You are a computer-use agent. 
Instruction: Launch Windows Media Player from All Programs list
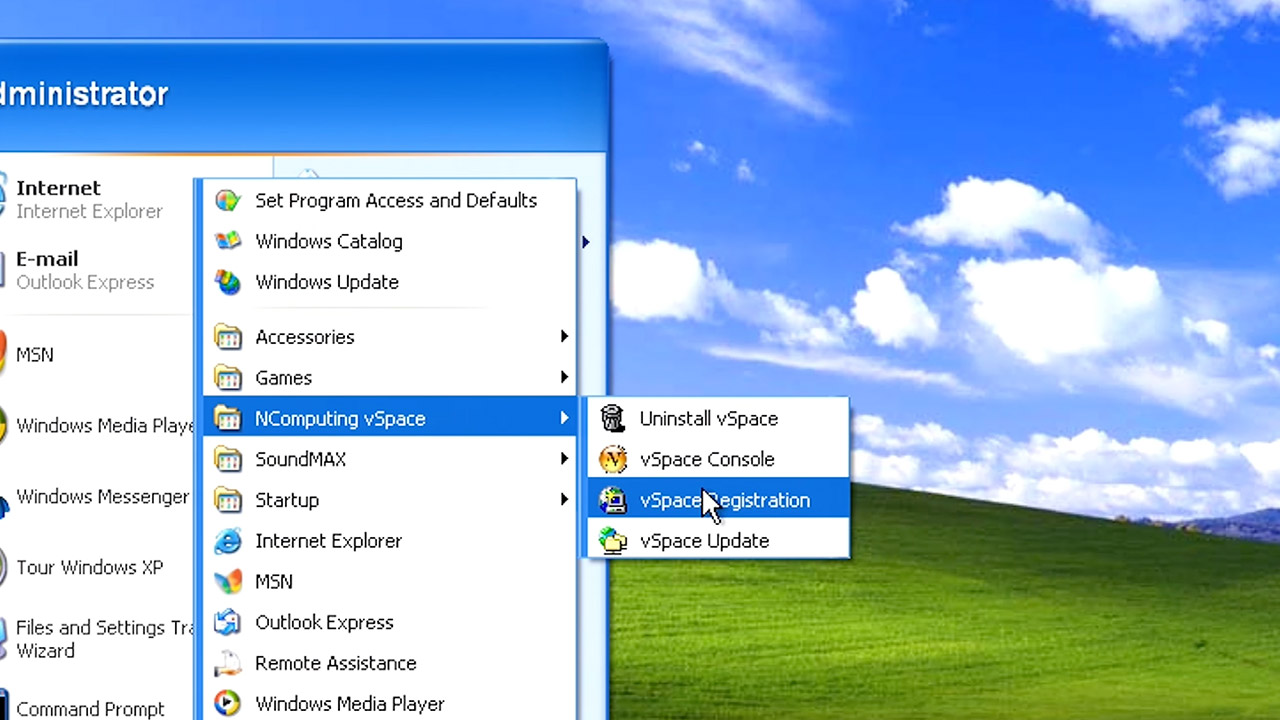[390, 704]
